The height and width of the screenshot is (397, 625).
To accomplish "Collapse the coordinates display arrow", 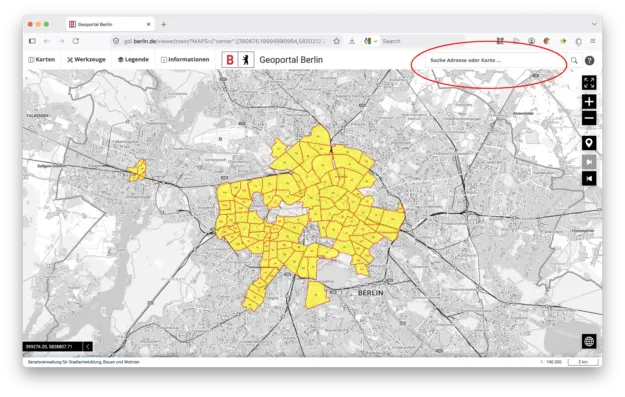I will [88, 346].
